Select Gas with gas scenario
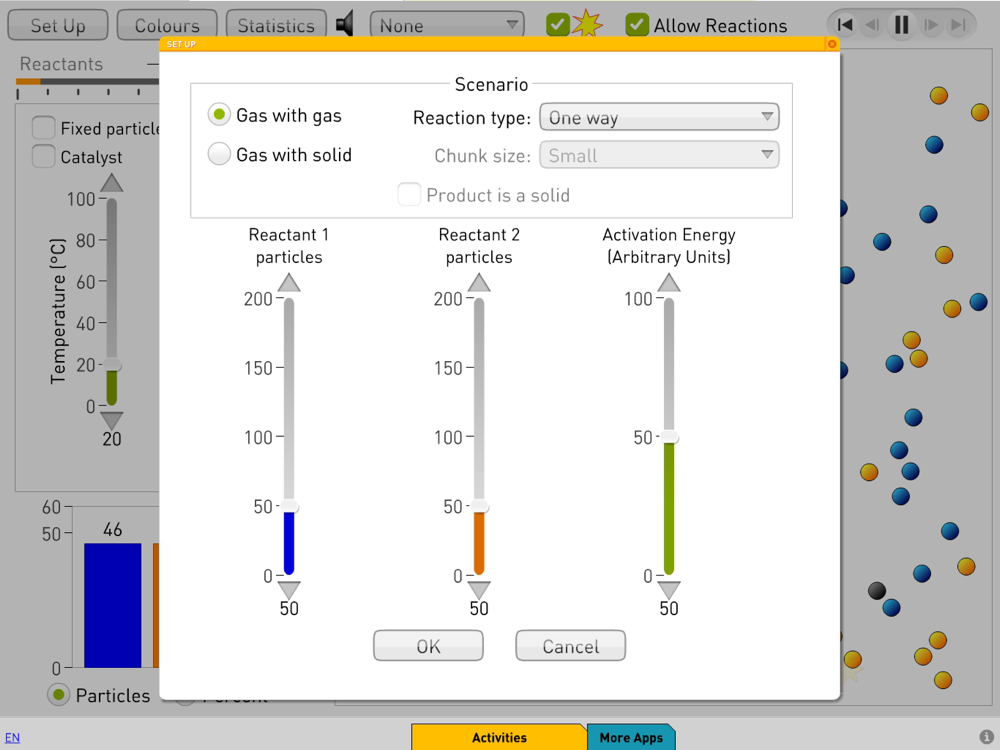1000x750 pixels. (219, 115)
